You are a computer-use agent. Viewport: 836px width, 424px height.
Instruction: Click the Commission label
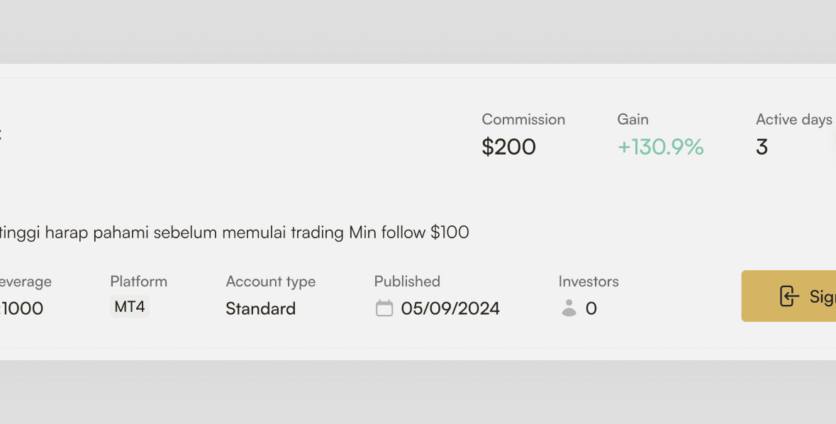(523, 119)
